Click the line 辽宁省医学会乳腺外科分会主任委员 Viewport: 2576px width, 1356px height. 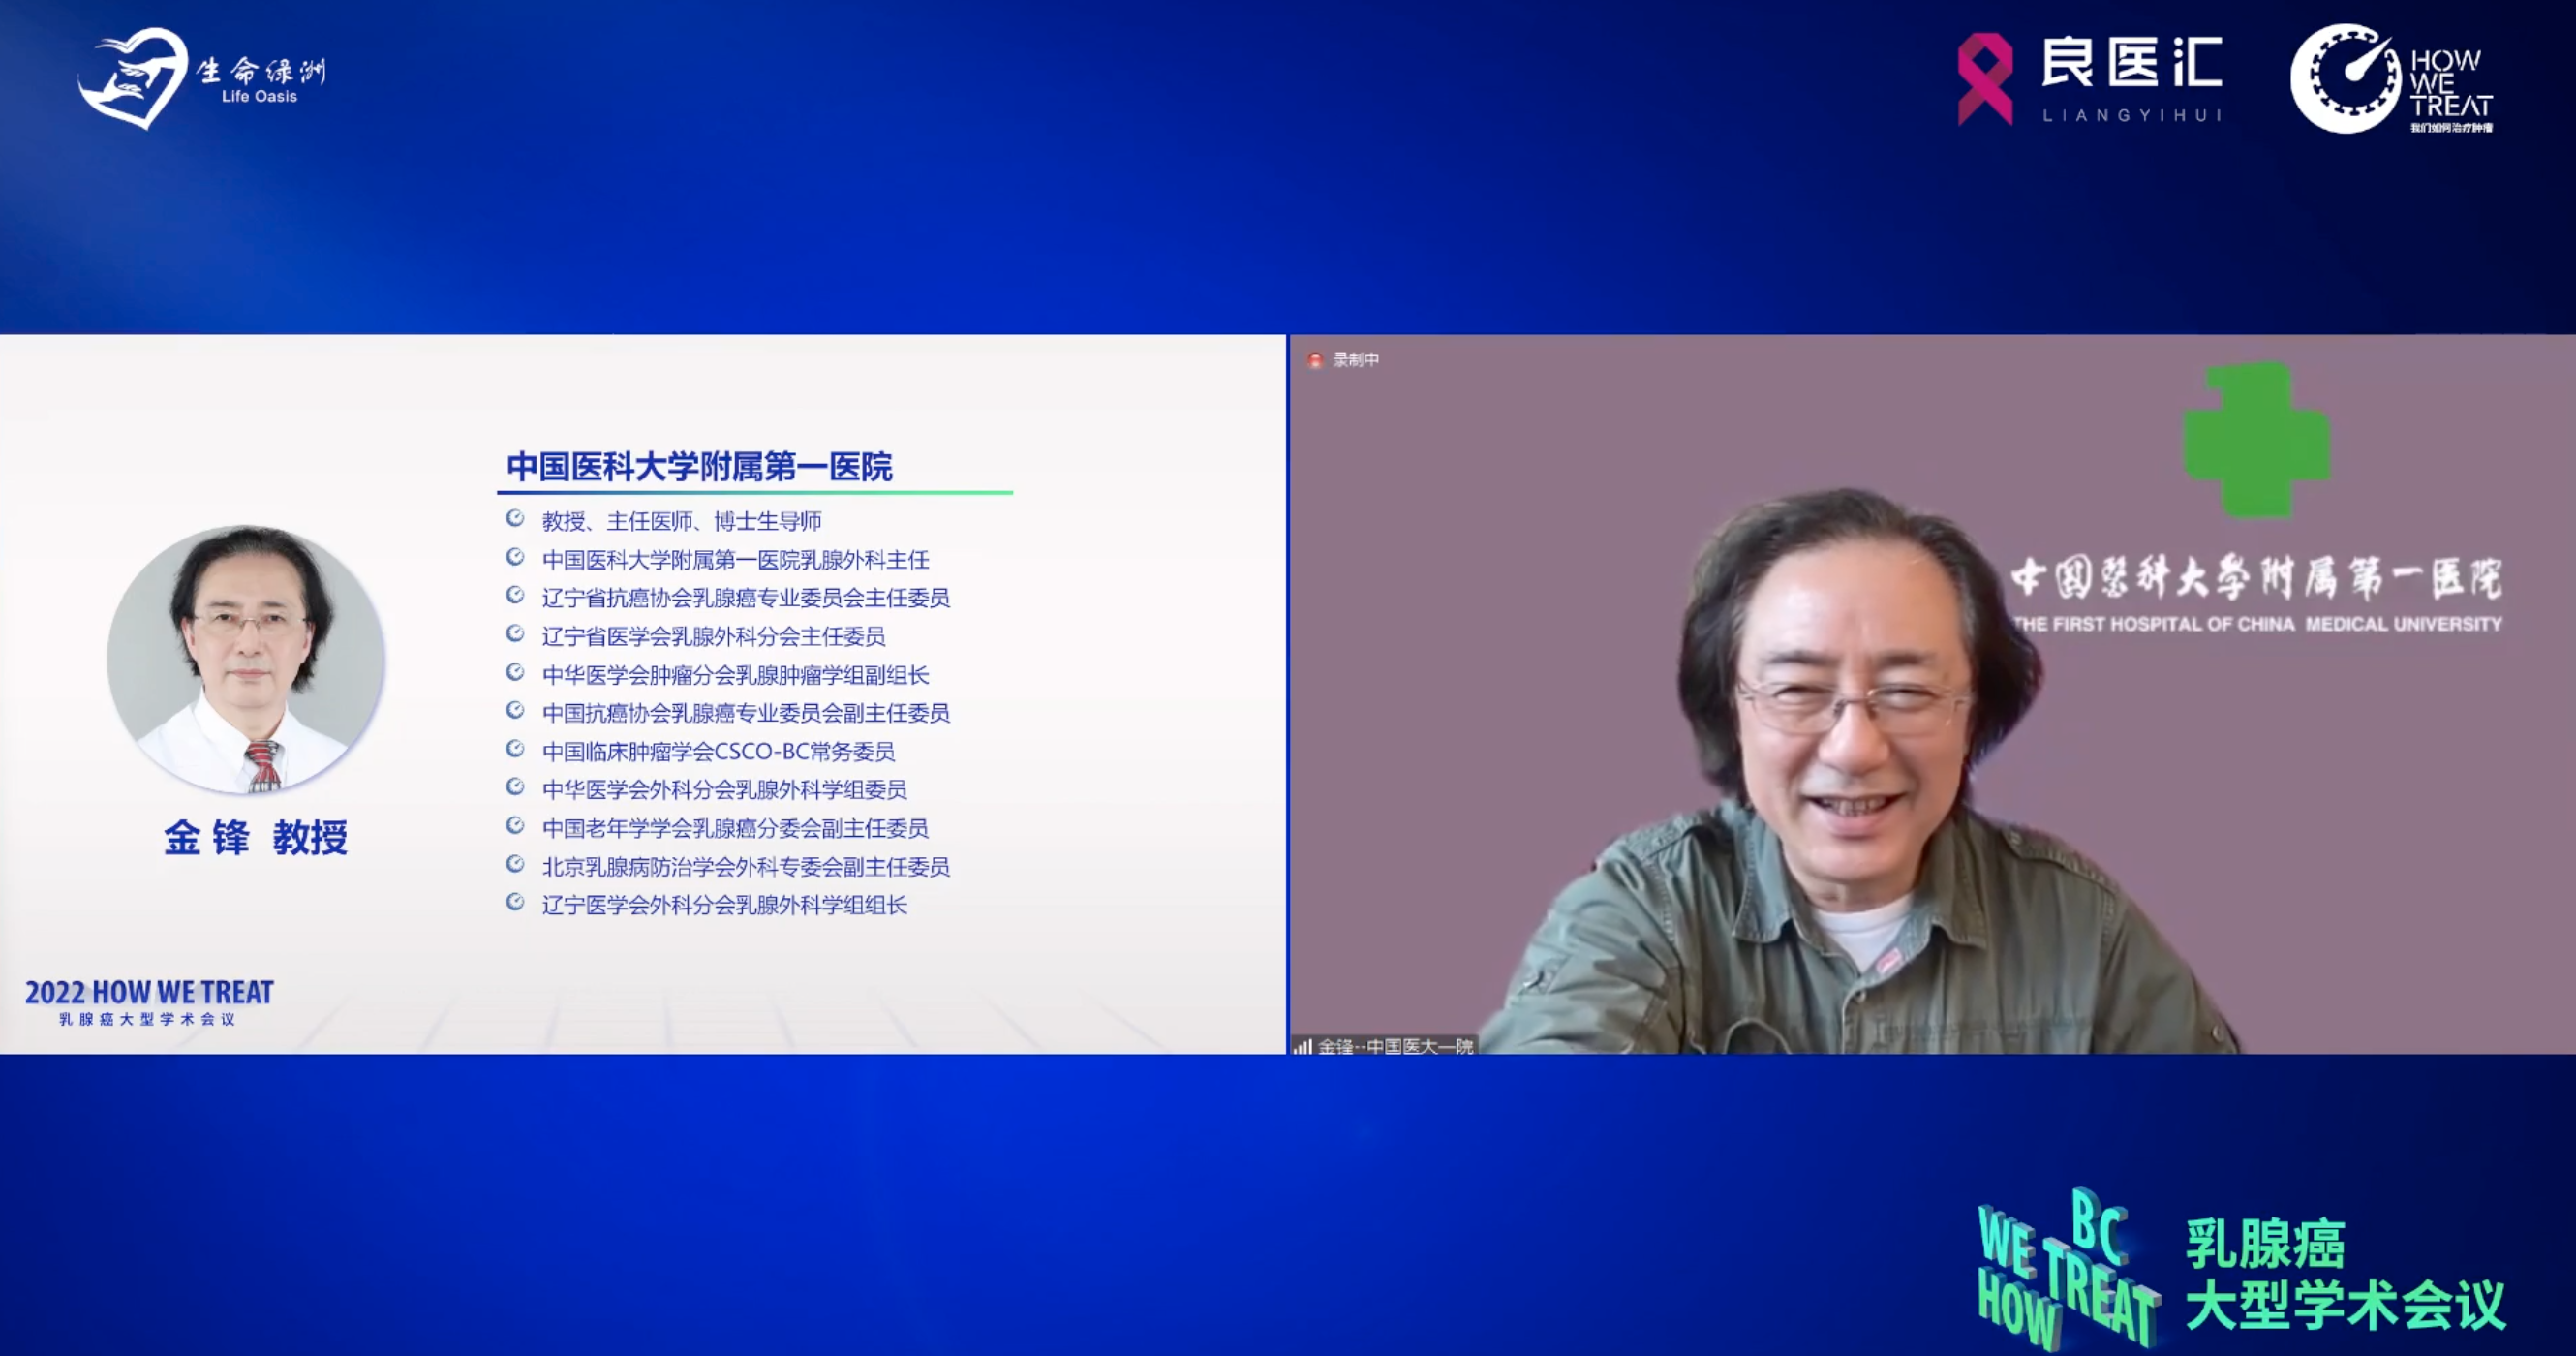[713, 636]
